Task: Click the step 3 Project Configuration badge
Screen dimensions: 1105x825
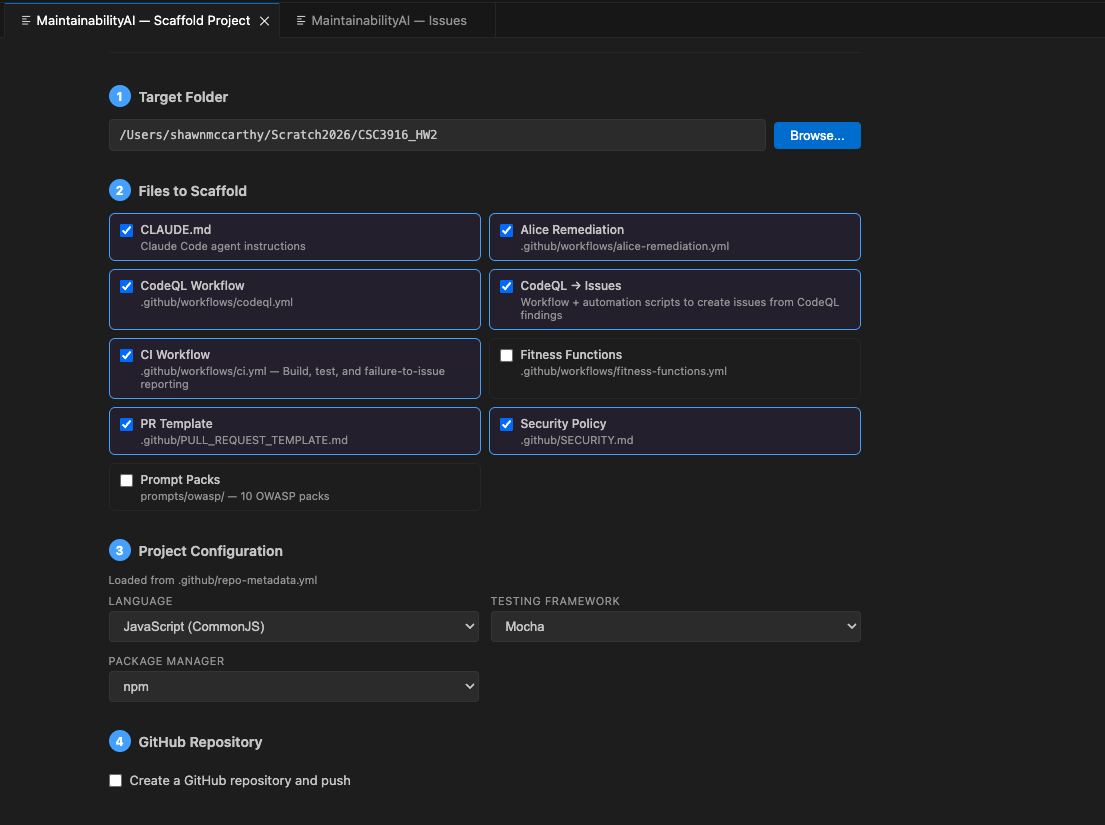Action: point(119,550)
